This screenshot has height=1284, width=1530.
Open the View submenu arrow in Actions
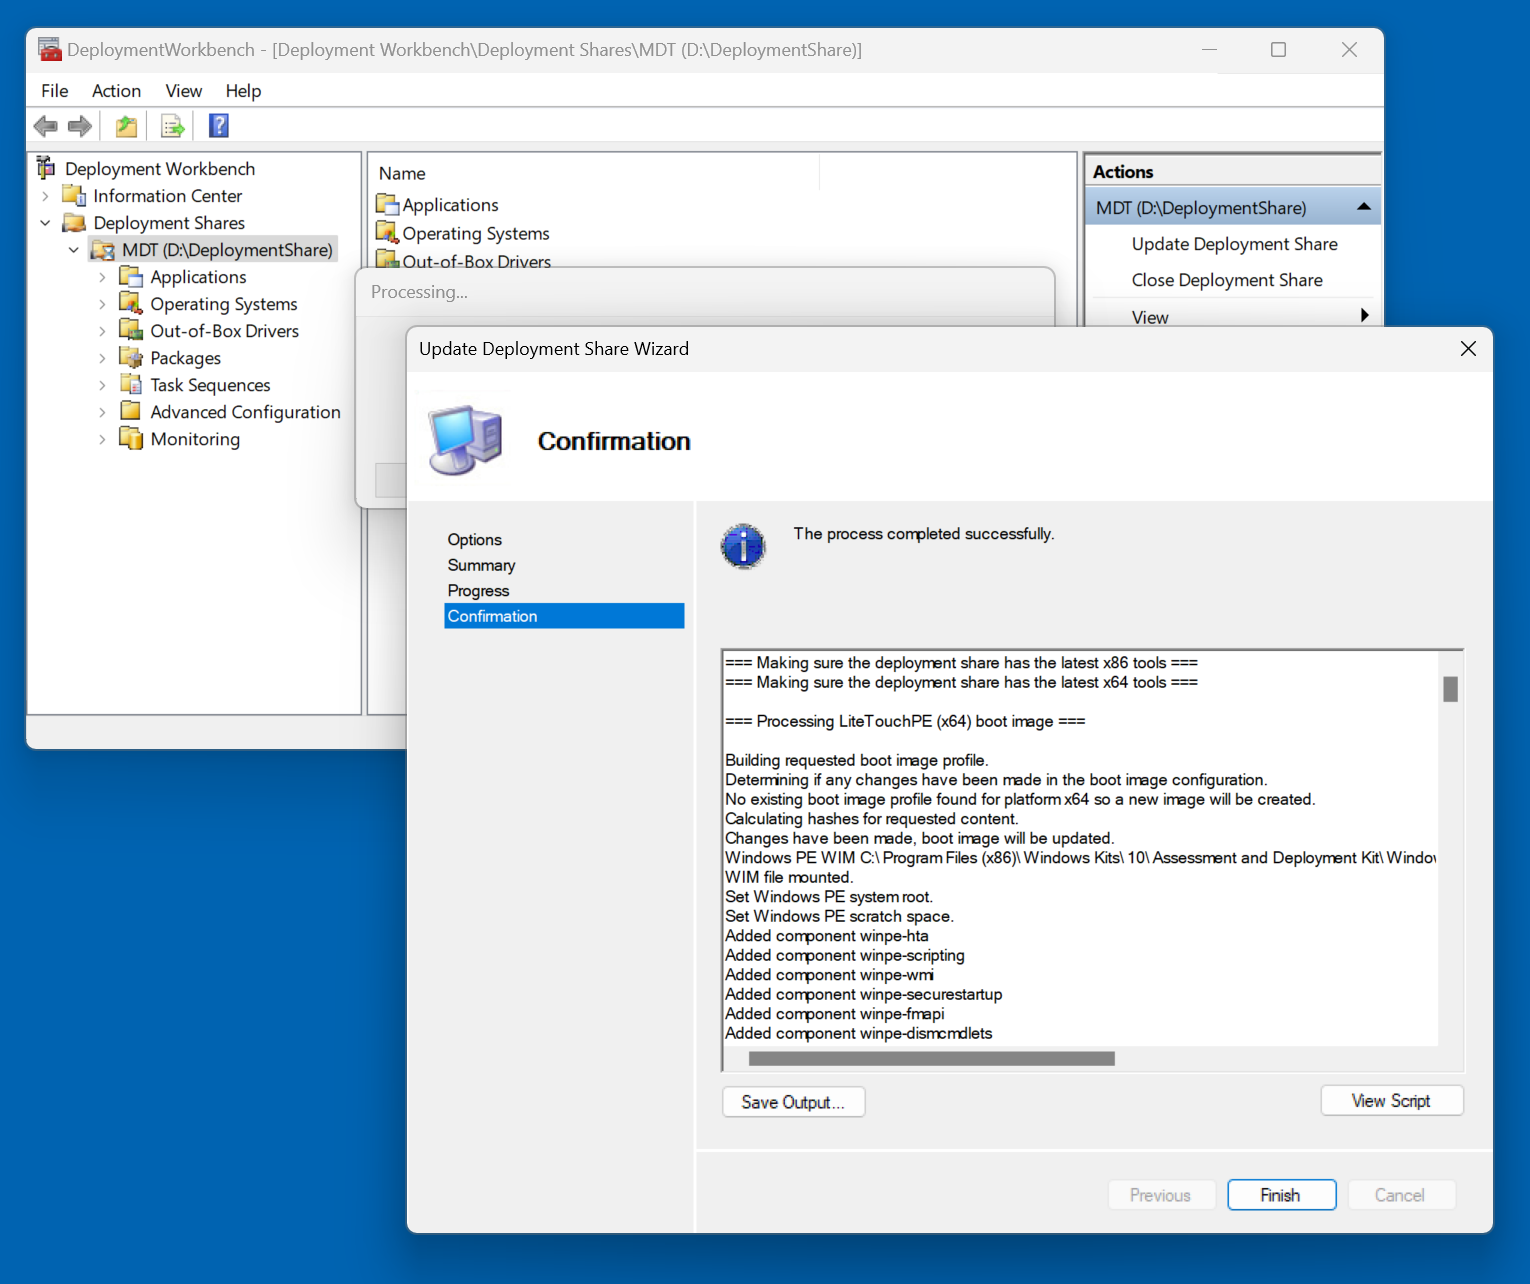point(1364,316)
